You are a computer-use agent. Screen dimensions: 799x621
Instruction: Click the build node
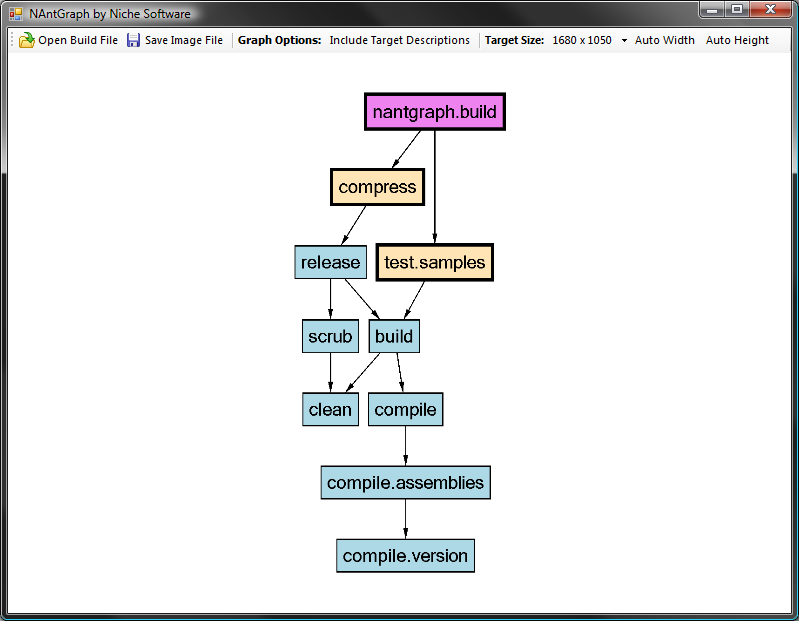click(x=394, y=336)
